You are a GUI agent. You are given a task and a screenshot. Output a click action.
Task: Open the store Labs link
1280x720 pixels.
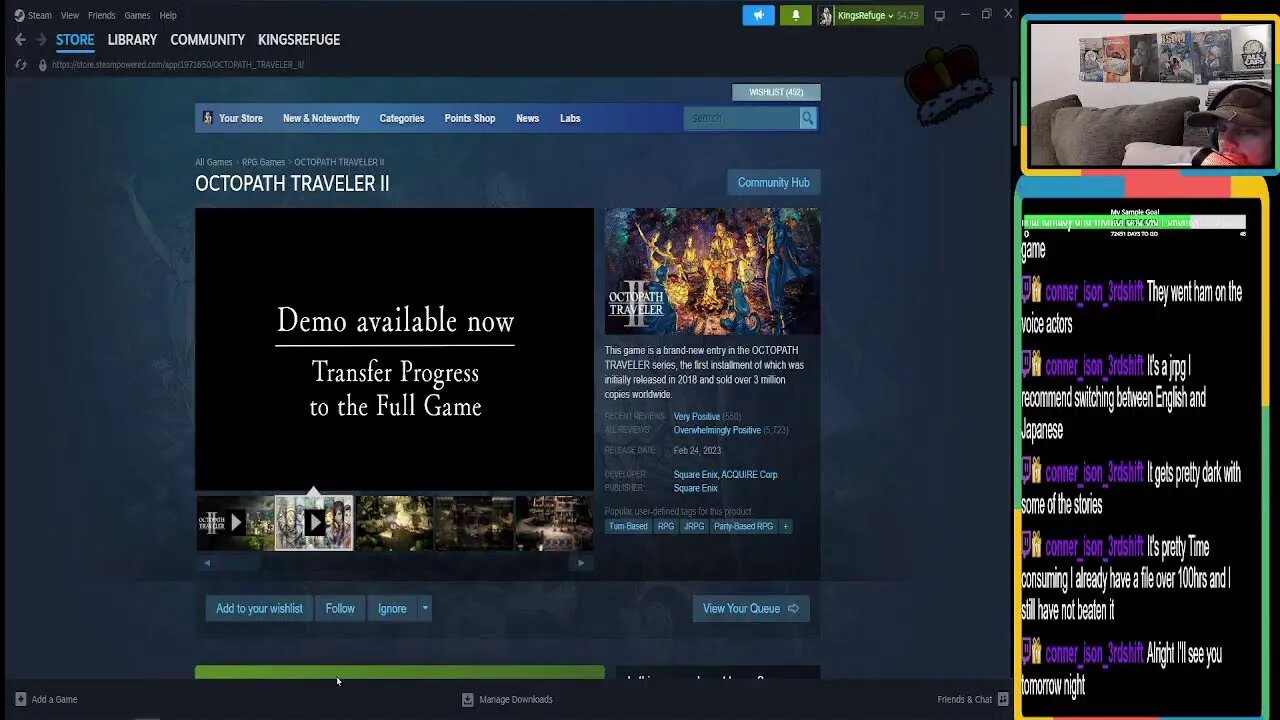(570, 118)
